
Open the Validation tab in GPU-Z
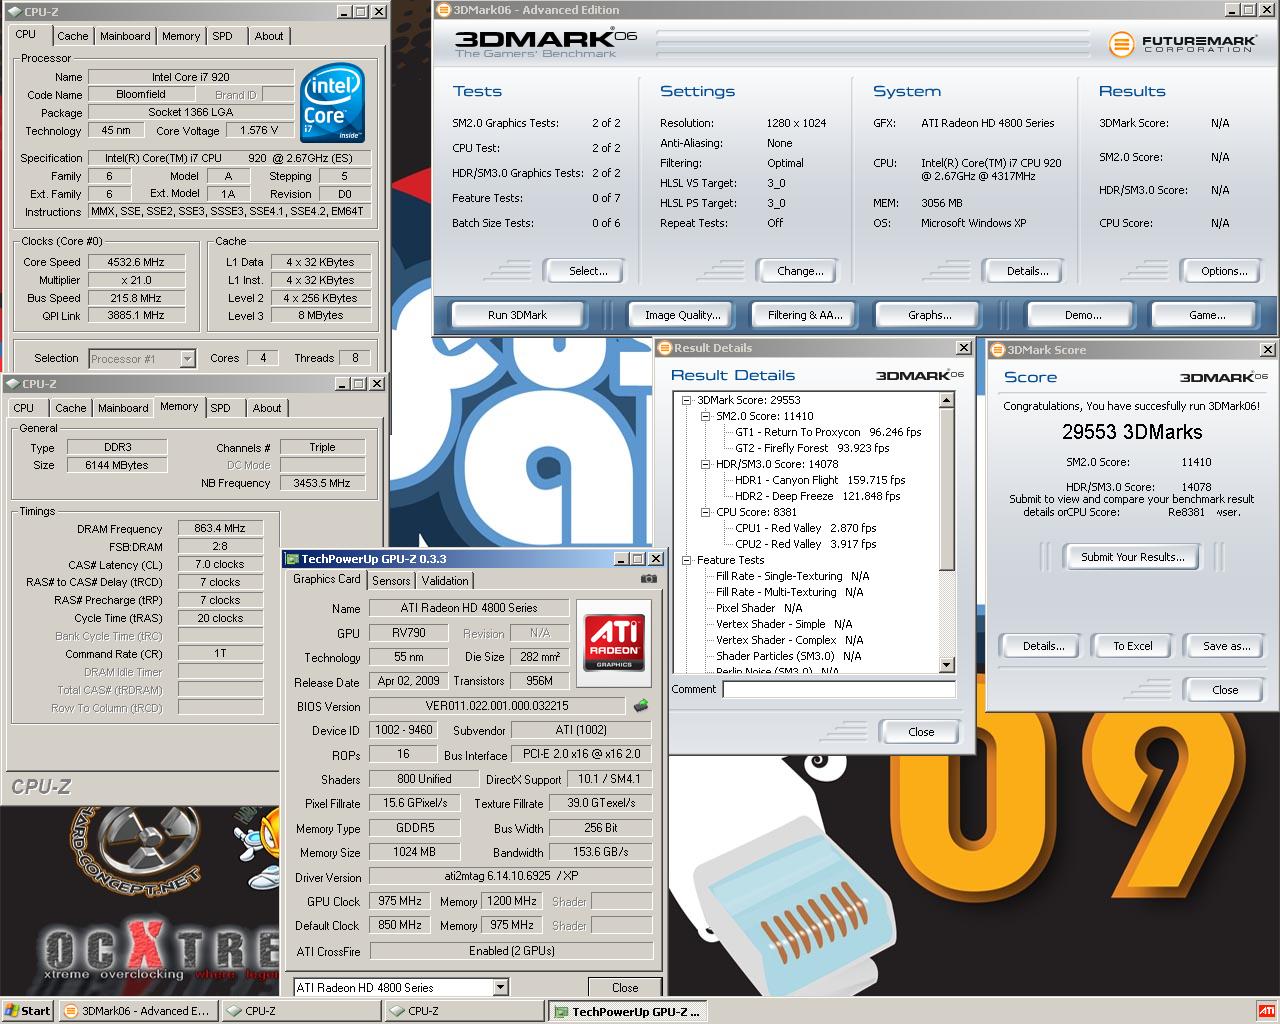445,581
